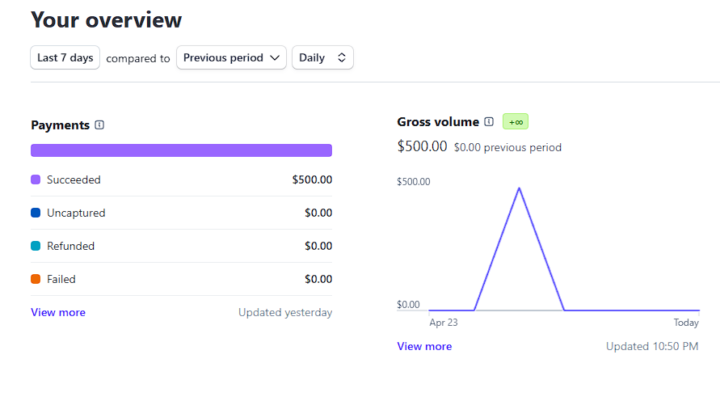Click the Apr 23 chart axis label
Image resolution: width=720 pixels, height=397 pixels.
444,322
